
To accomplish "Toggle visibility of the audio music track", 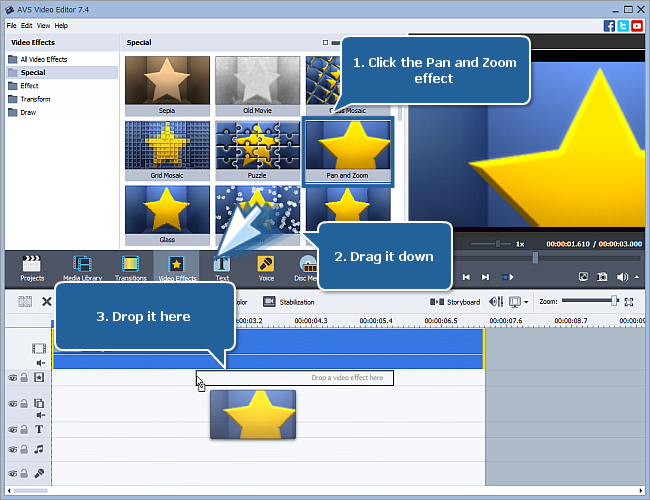I will [13, 449].
